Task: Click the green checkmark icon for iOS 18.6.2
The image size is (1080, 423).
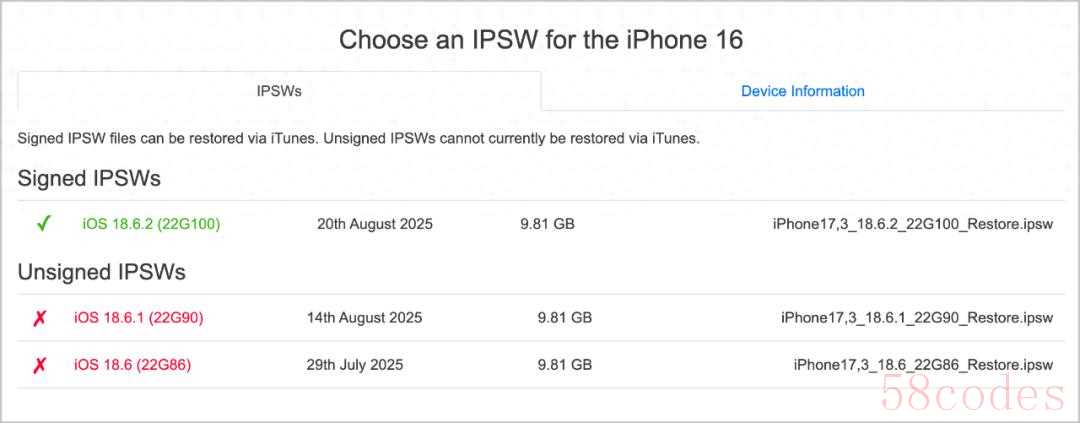Action: tap(43, 224)
